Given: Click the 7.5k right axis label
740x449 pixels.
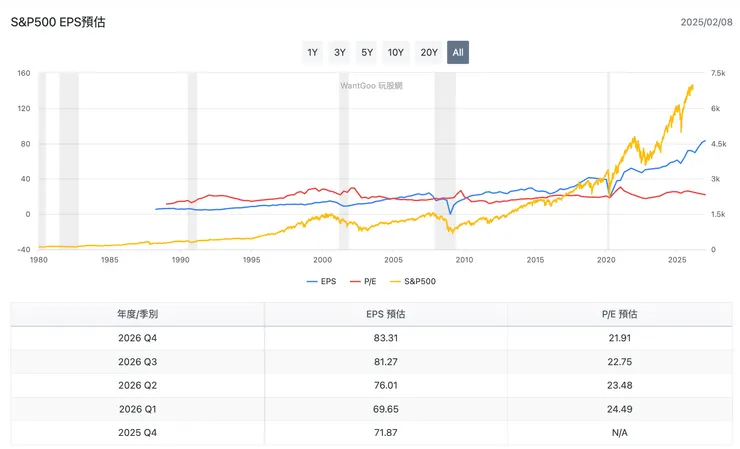Looking at the screenshot, I should pos(718,73).
